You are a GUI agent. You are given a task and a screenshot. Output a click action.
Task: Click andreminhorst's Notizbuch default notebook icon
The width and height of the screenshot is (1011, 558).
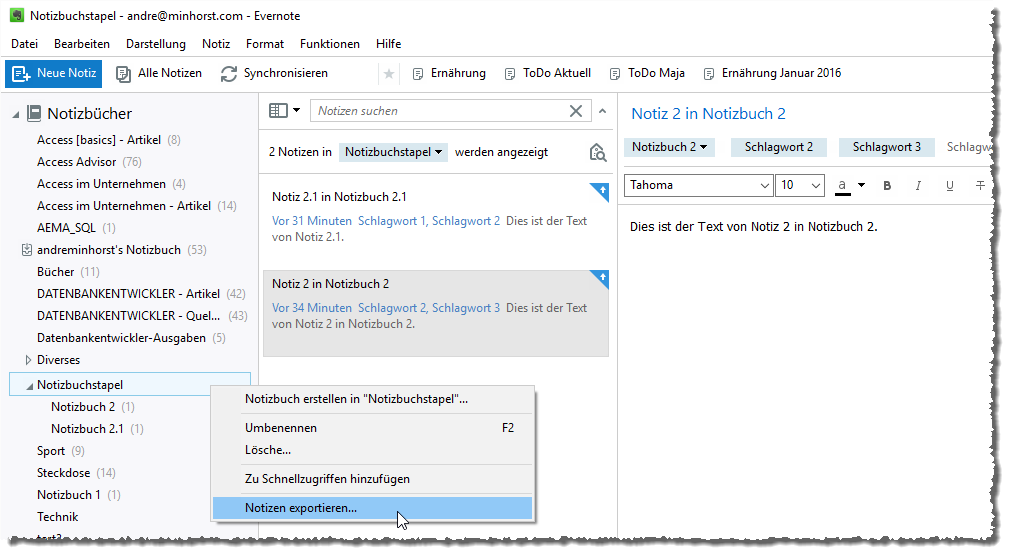(27, 250)
